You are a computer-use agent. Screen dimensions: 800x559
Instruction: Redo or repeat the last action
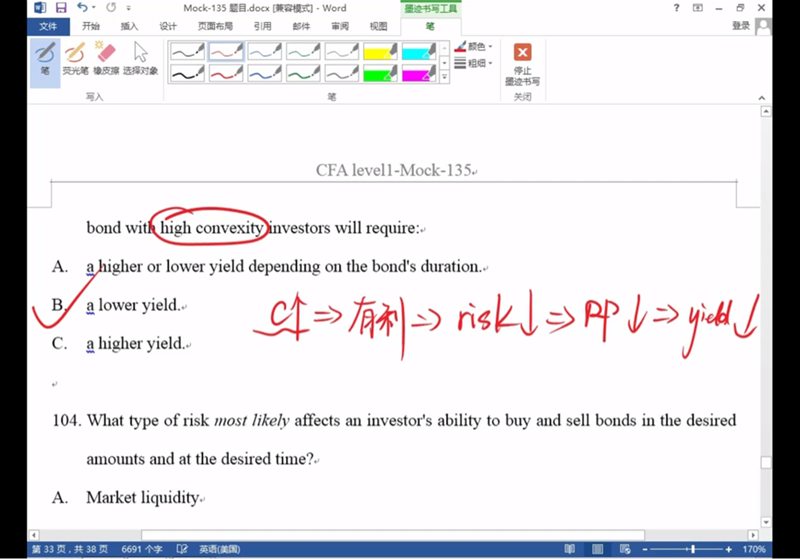point(111,8)
